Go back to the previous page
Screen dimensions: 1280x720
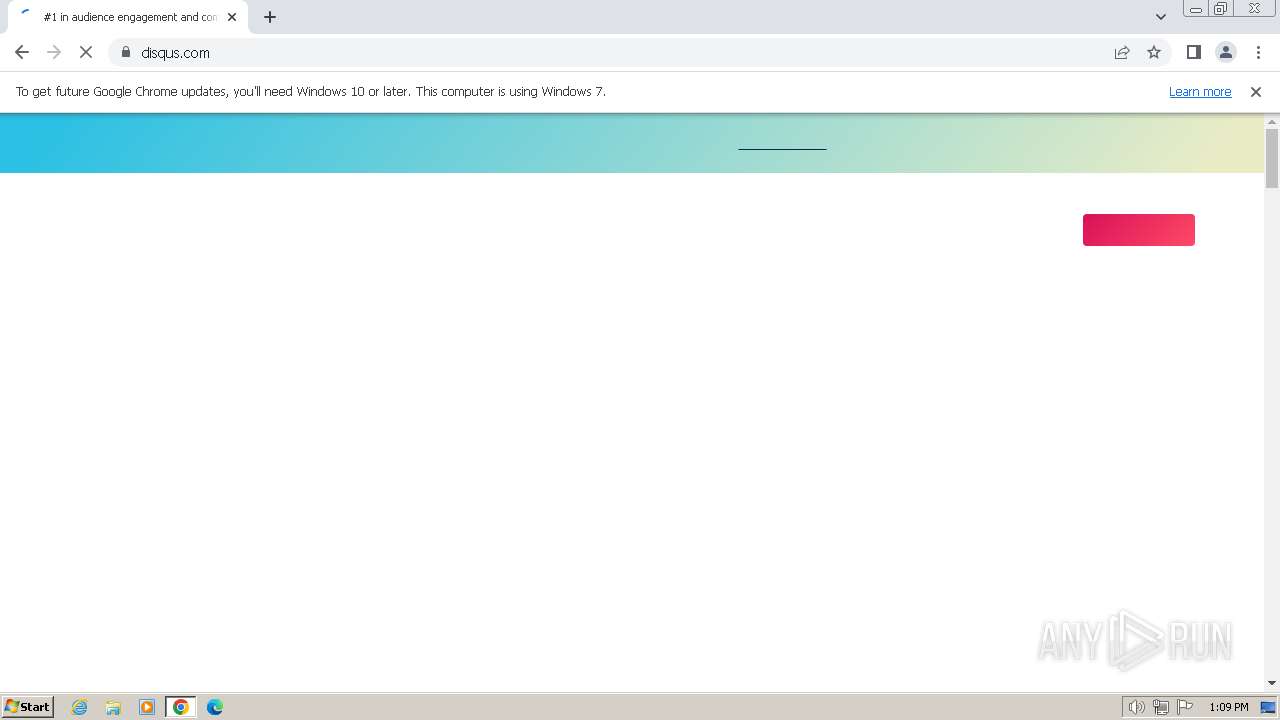(22, 52)
